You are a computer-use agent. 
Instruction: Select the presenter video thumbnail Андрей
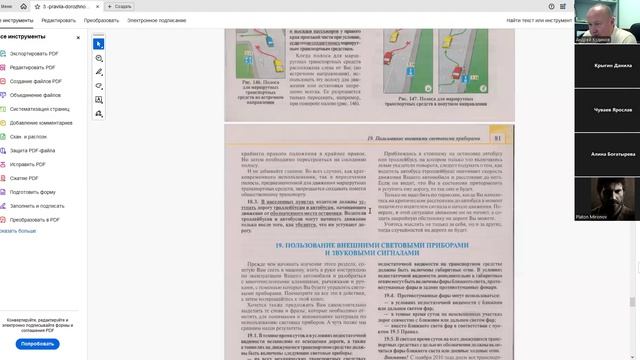pyautogui.click(x=607, y=22)
